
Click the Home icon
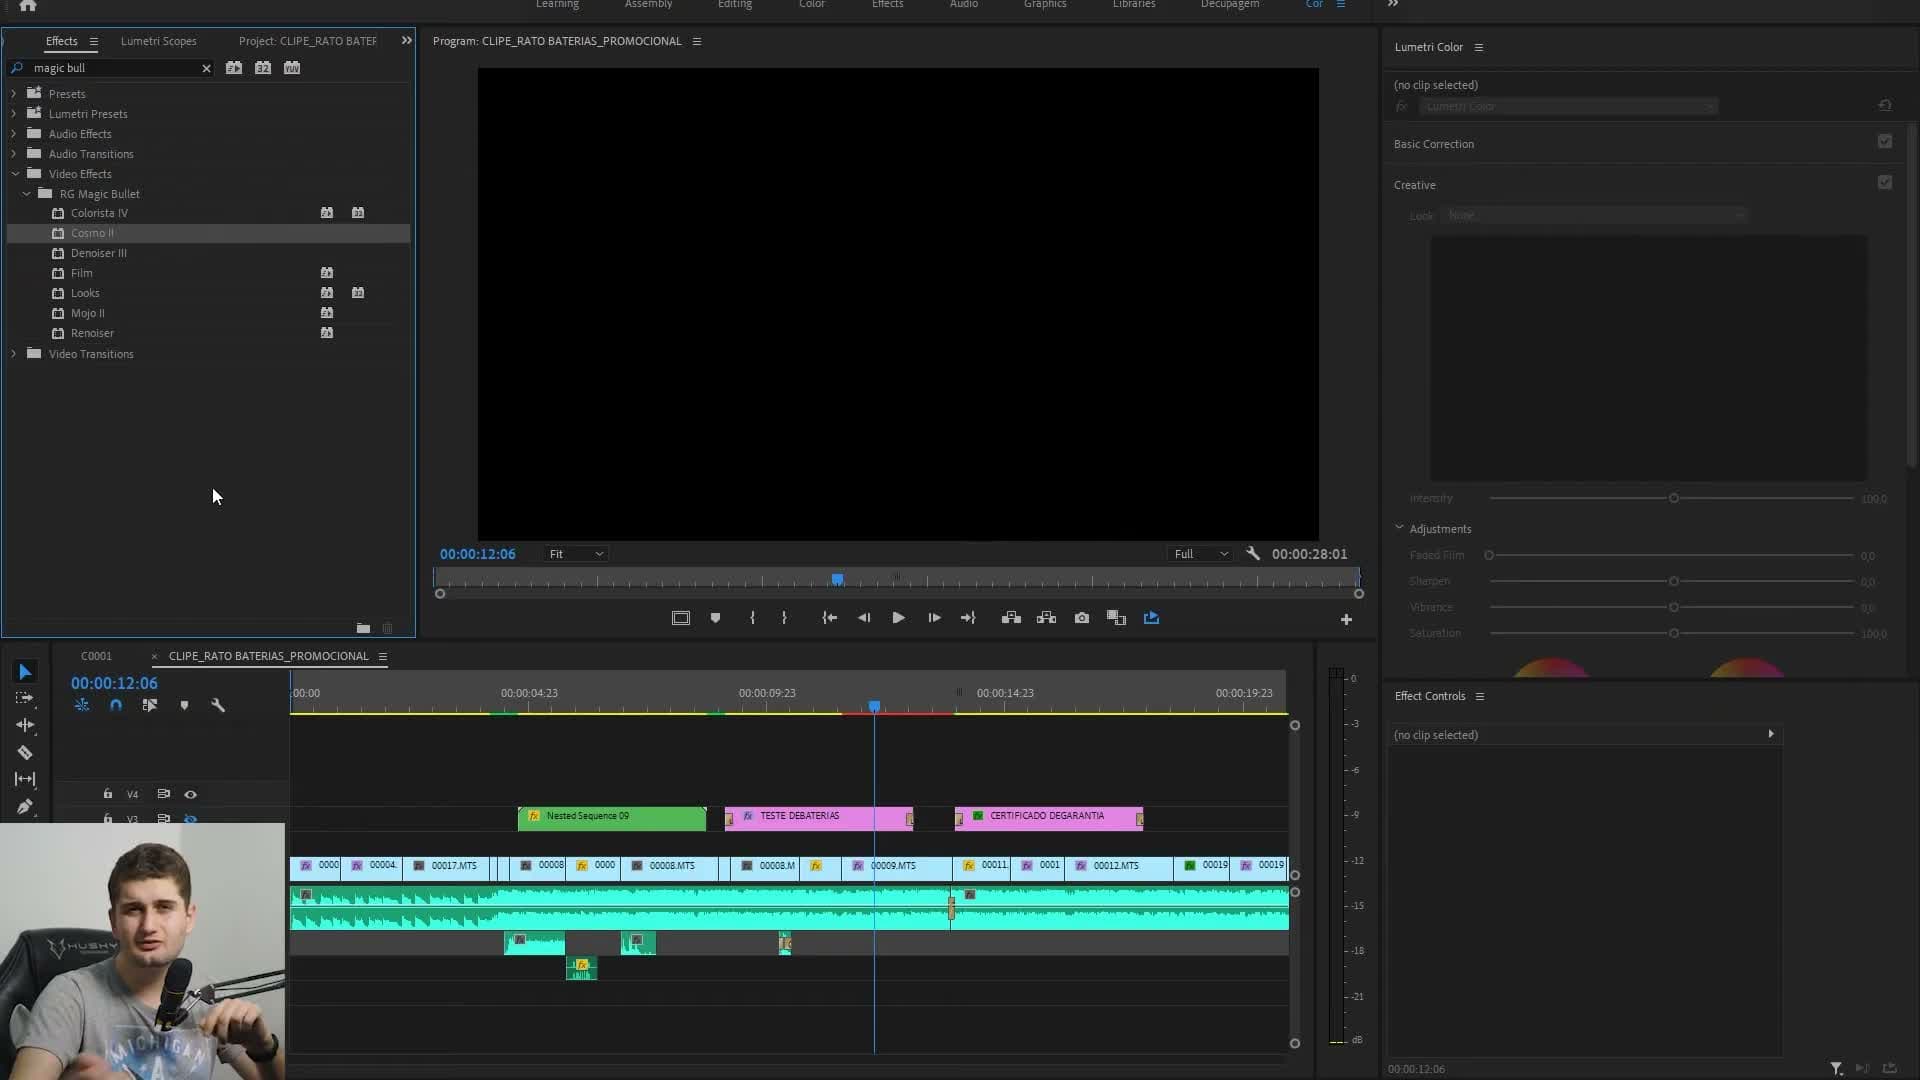pos(28,5)
